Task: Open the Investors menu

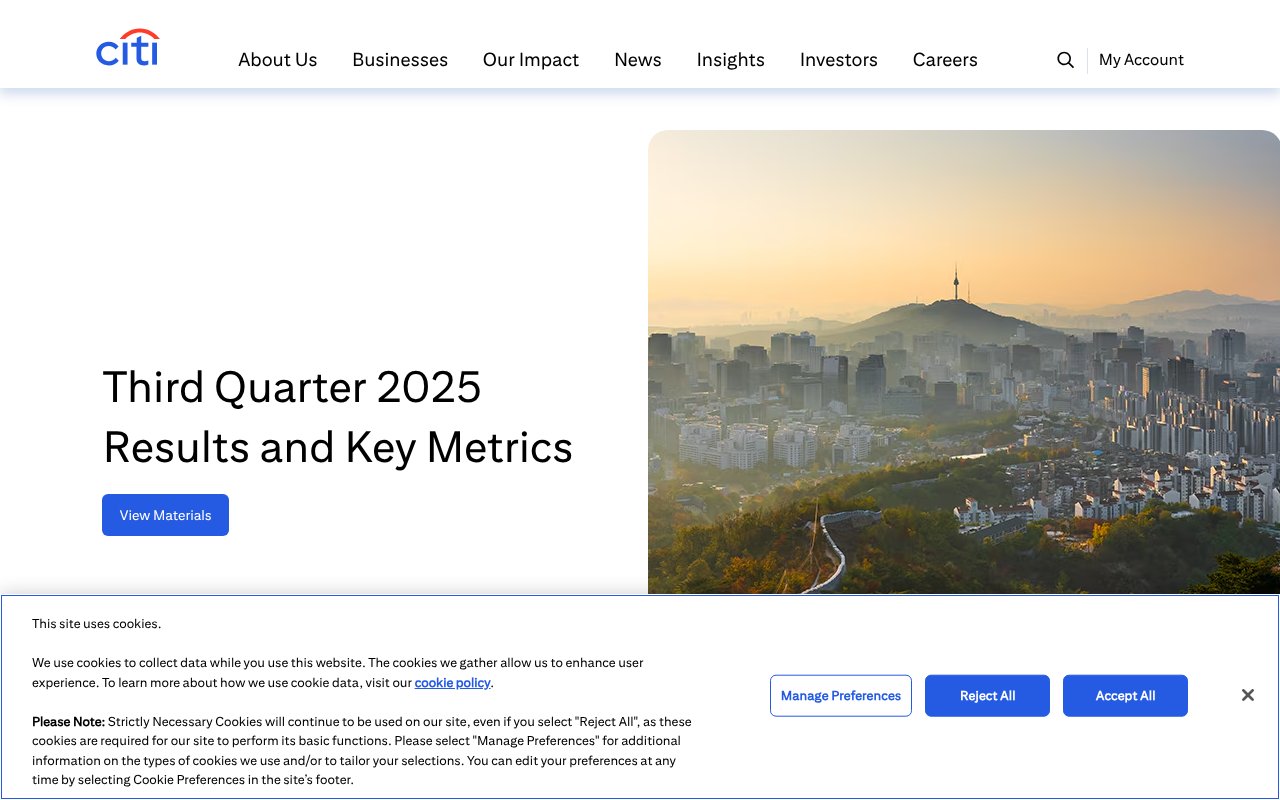Action: [x=838, y=60]
